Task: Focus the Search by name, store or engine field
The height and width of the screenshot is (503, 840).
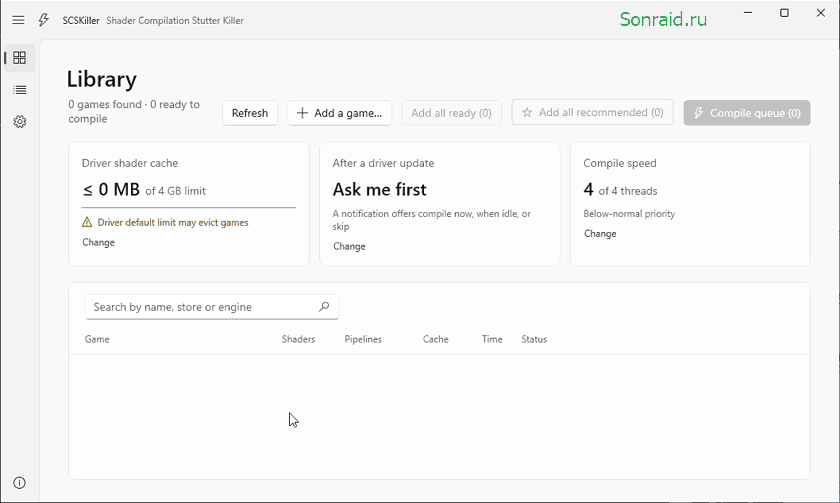Action: click(x=212, y=307)
